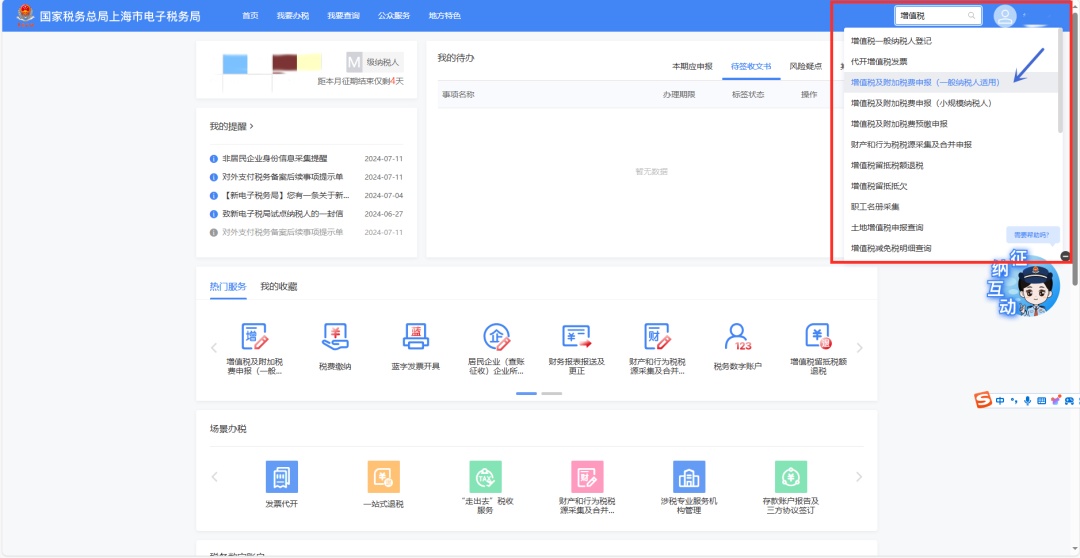The height and width of the screenshot is (558, 1080).
Task: Go to next page of 热门服务 carousel
Action: pos(859,348)
